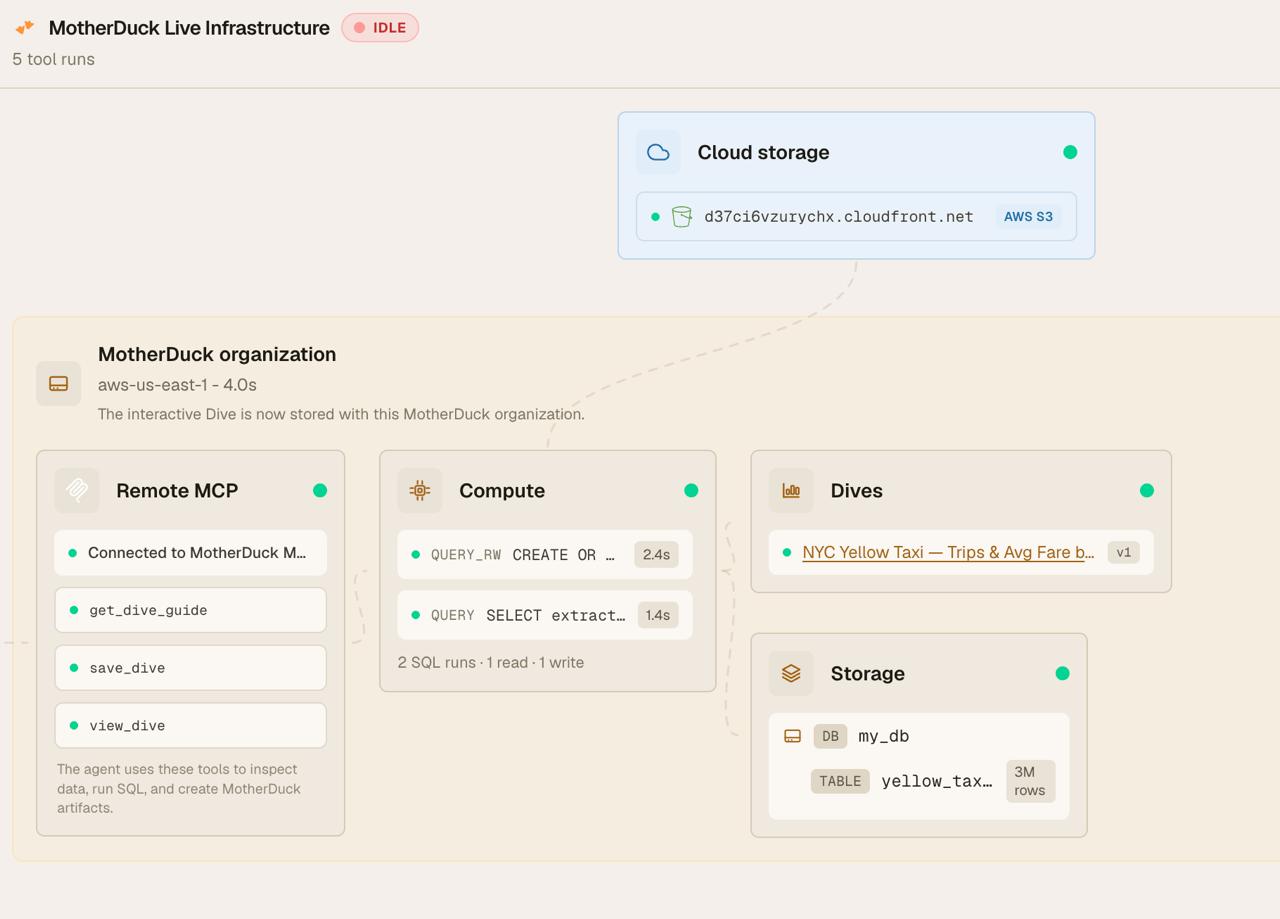Click the Storage heading
The width and height of the screenshot is (1280, 919).
tap(868, 673)
